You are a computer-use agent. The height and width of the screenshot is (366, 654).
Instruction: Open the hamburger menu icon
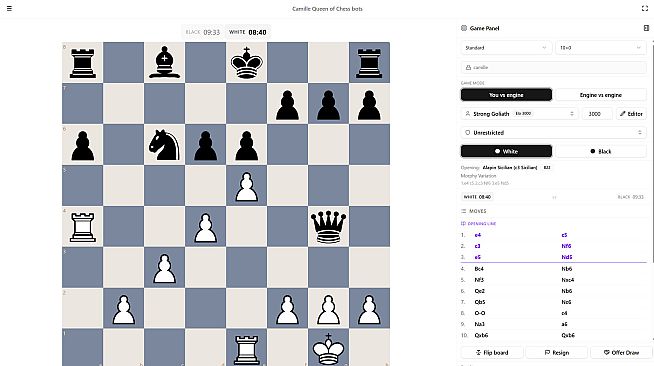9,8
